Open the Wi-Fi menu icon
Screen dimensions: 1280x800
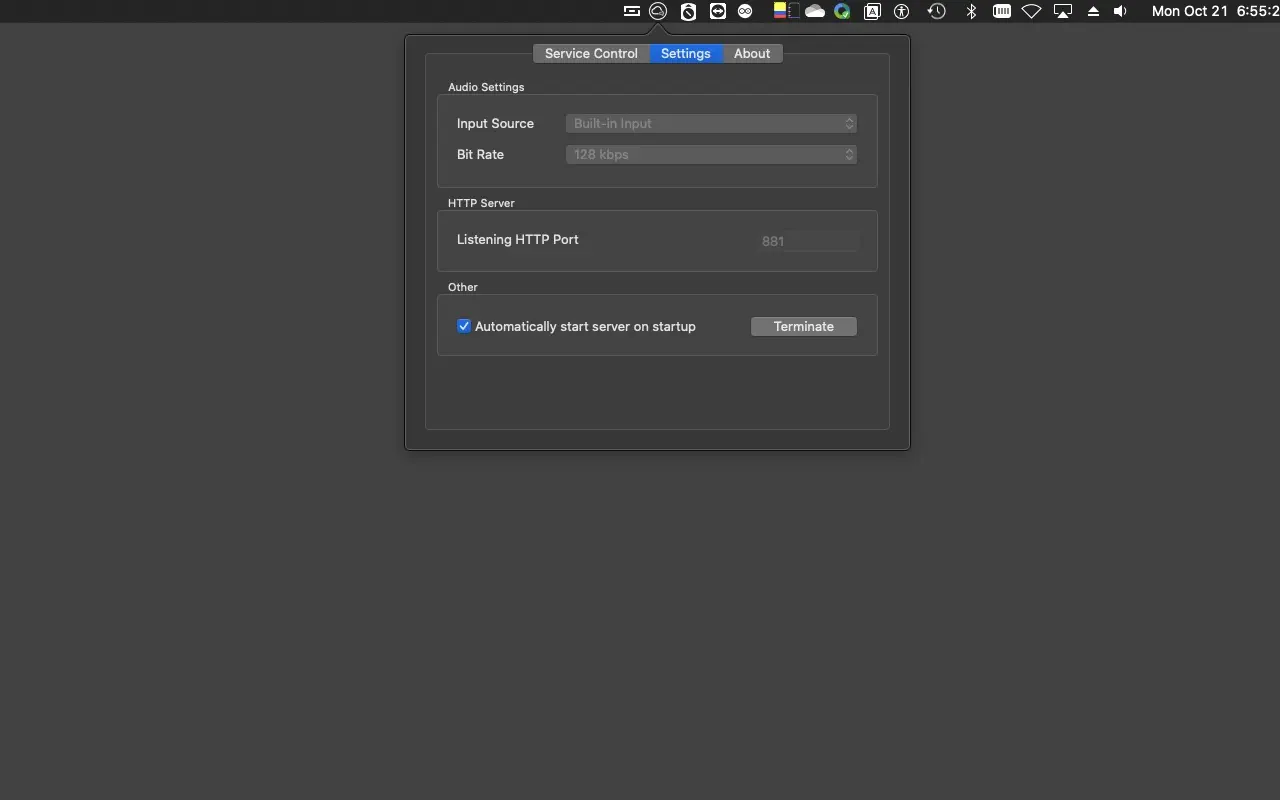tap(1031, 11)
